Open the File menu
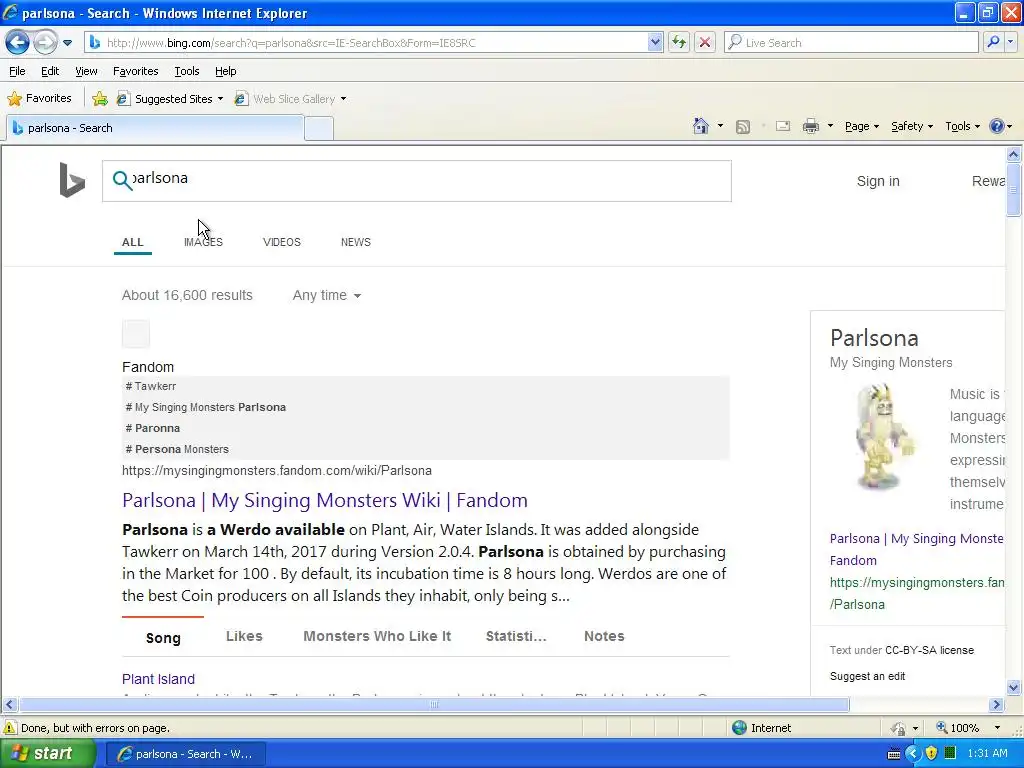 tap(17, 71)
